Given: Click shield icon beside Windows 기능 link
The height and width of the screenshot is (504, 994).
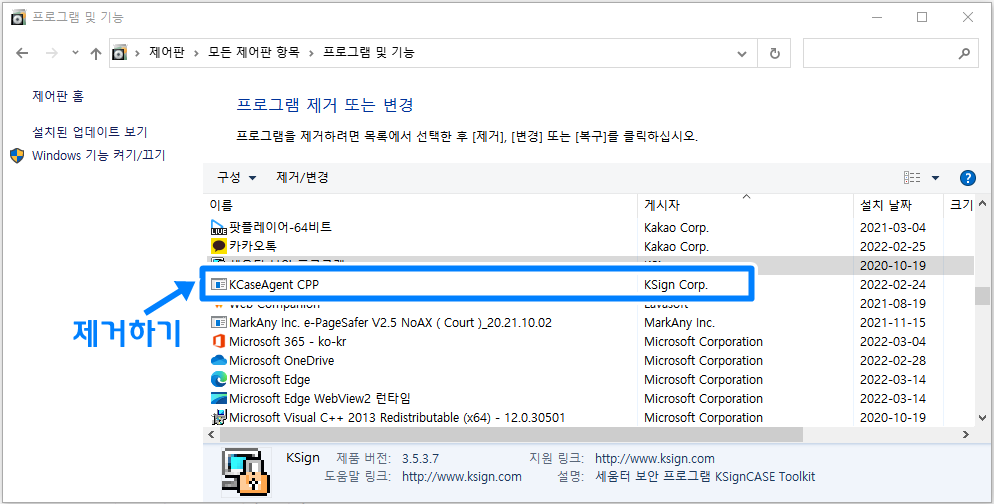Looking at the screenshot, I should click(17, 155).
